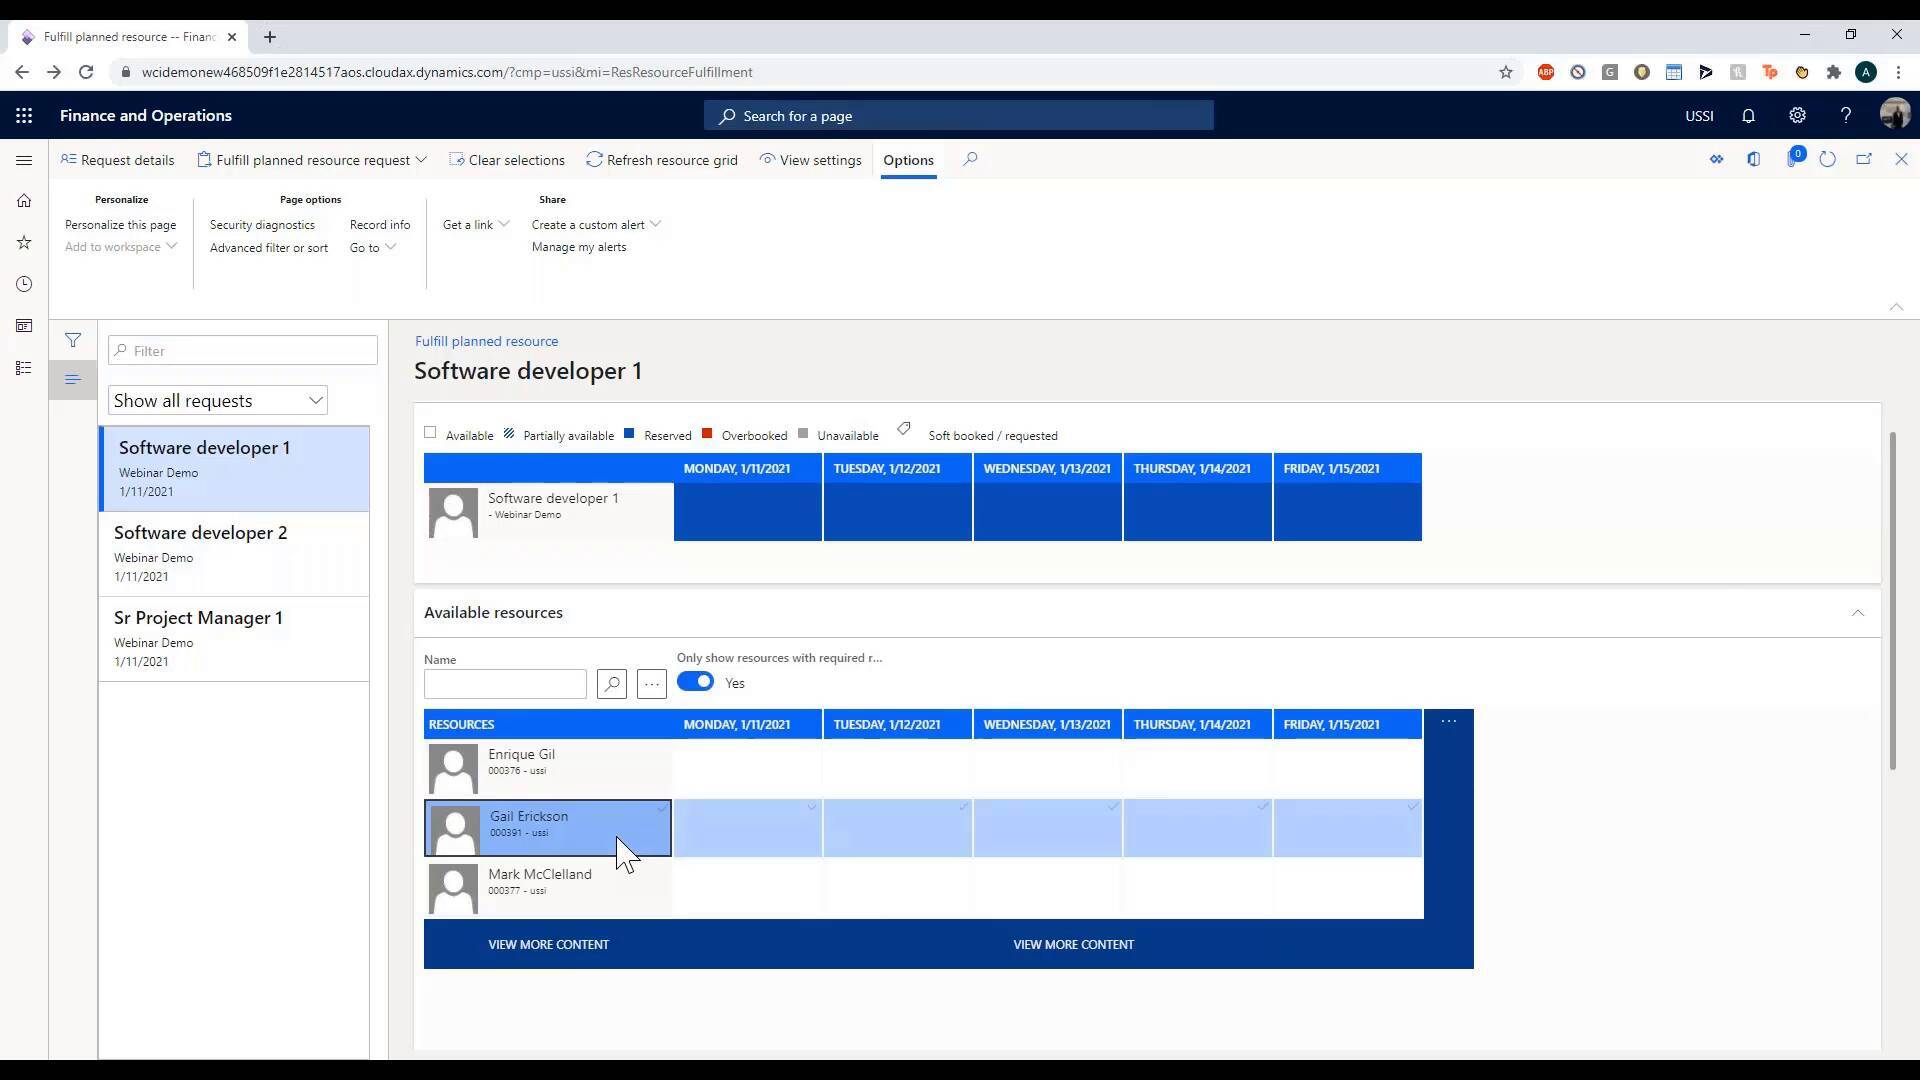Check the Available legend checkbox
The height and width of the screenshot is (1080, 1920).
(x=430, y=432)
